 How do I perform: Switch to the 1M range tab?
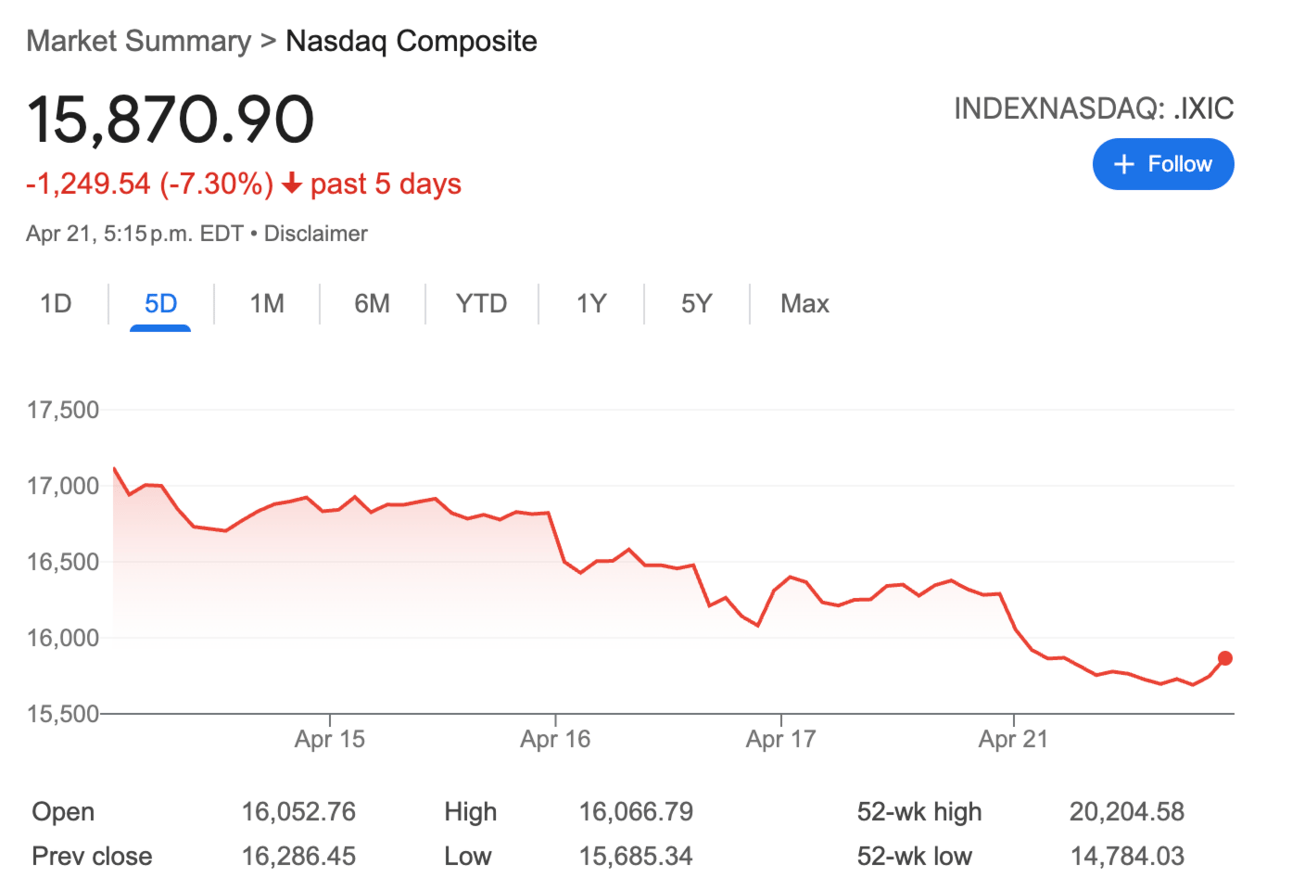click(267, 303)
